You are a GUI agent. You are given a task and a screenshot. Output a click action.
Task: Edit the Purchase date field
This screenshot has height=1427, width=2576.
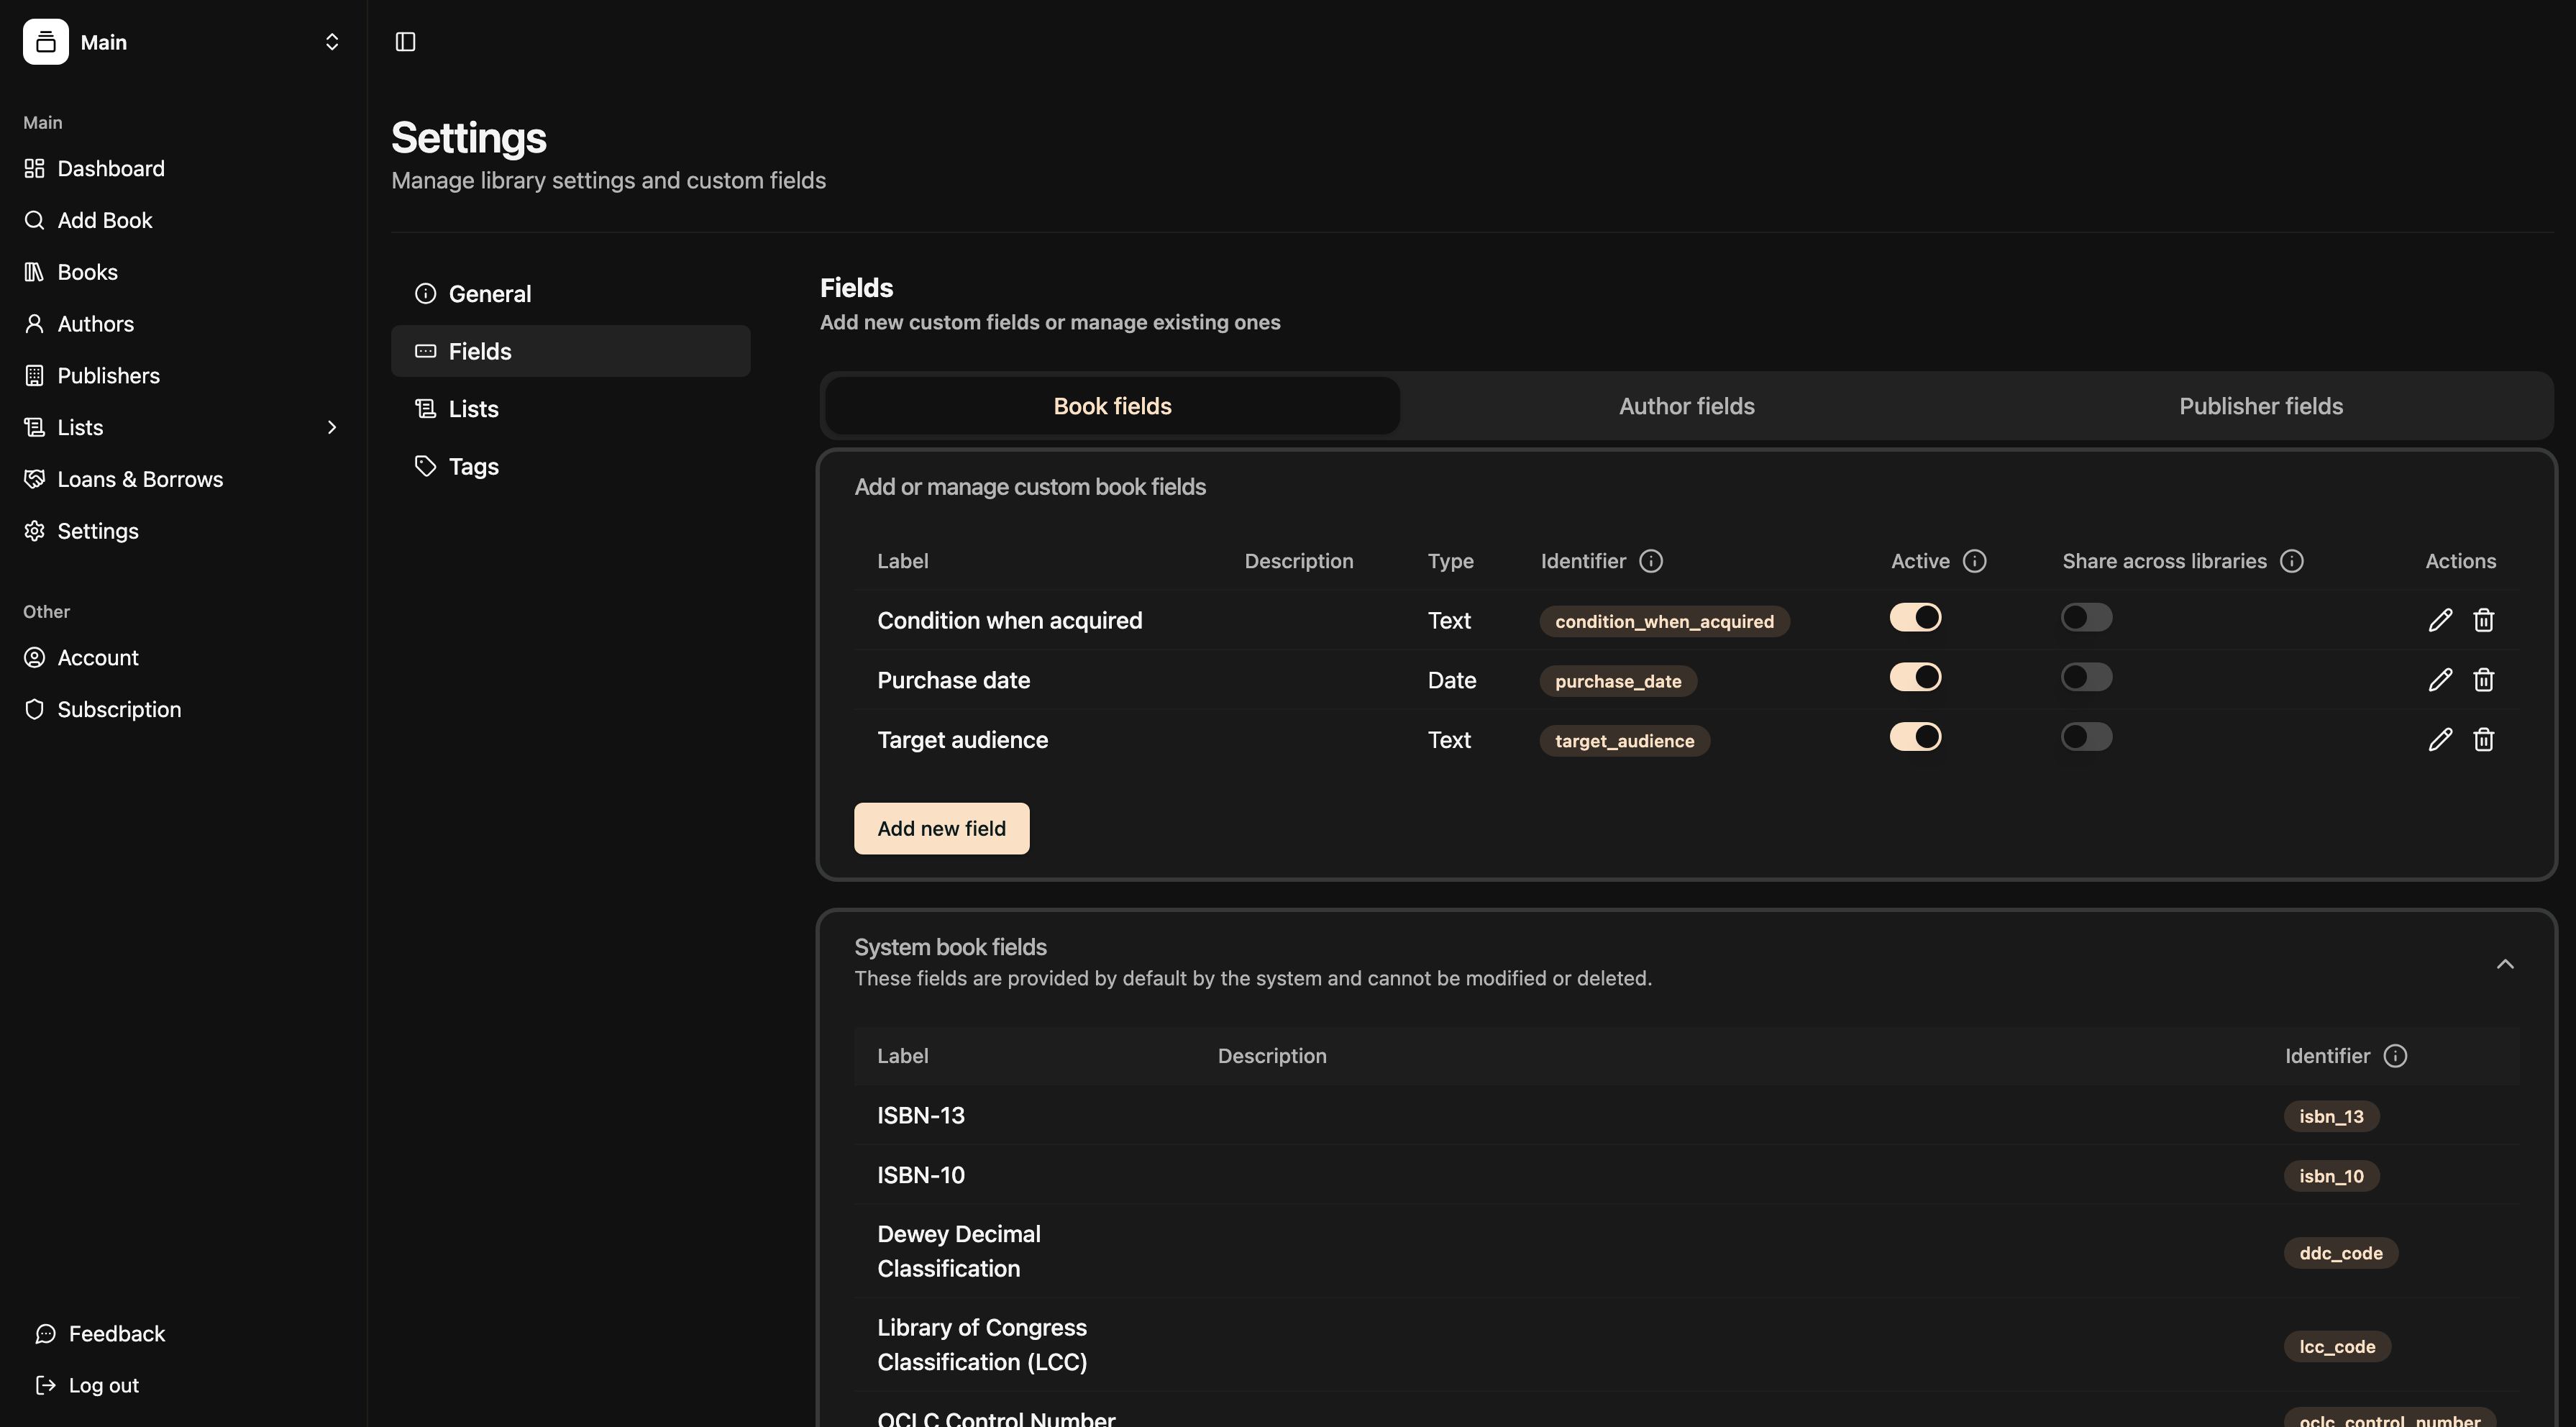coord(2440,680)
